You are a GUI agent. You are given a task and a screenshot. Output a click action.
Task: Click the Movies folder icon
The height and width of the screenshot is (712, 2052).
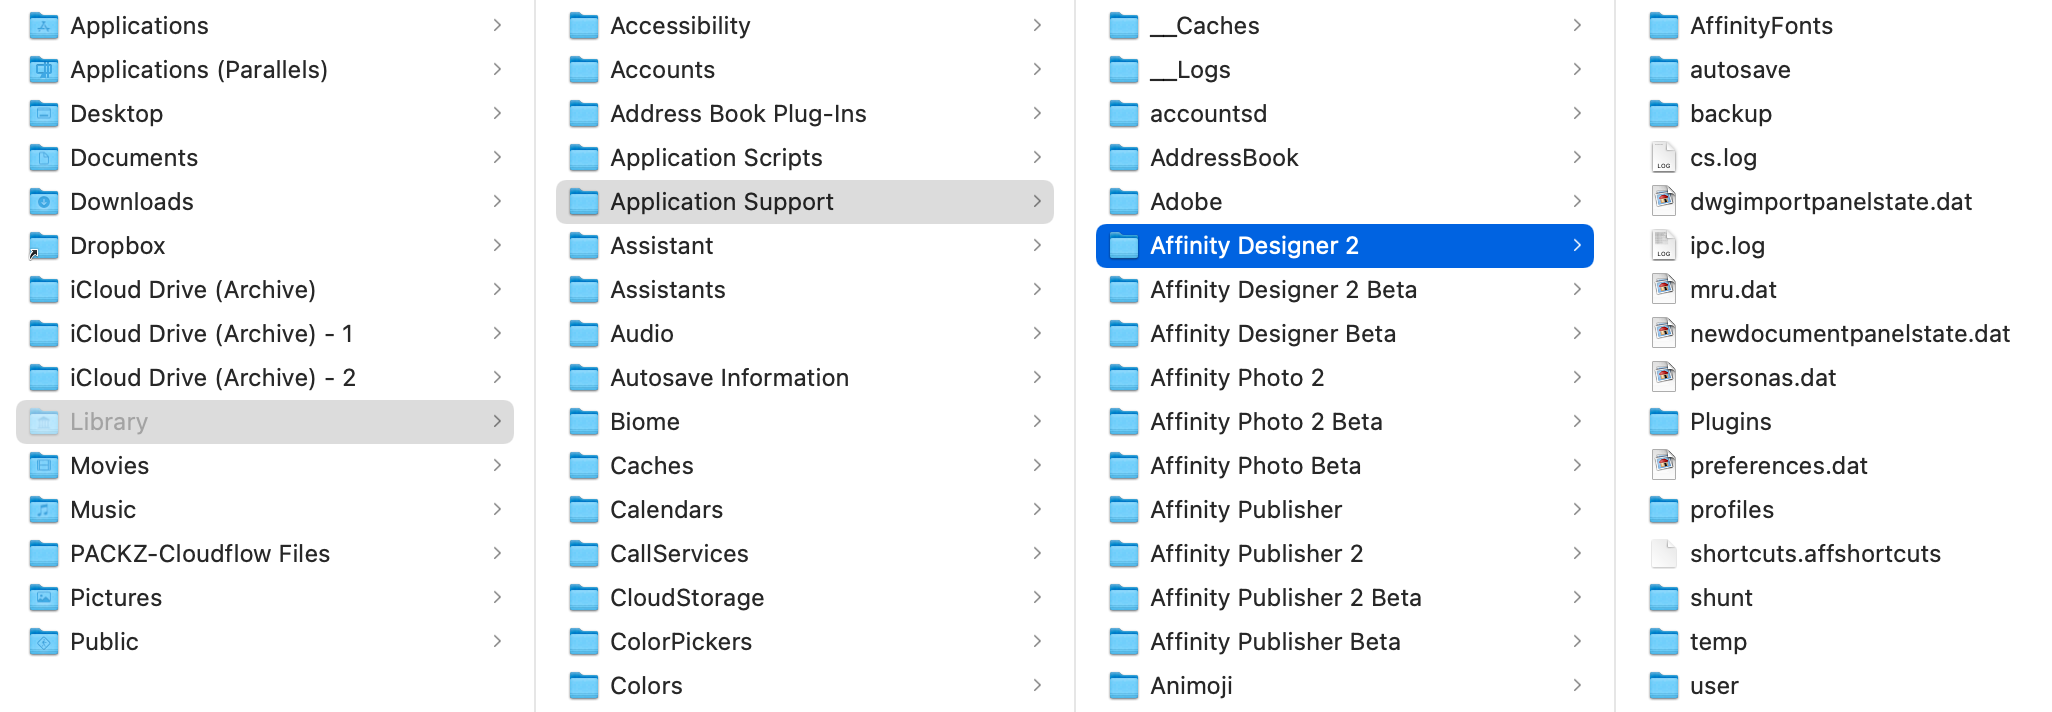pyautogui.click(x=44, y=466)
